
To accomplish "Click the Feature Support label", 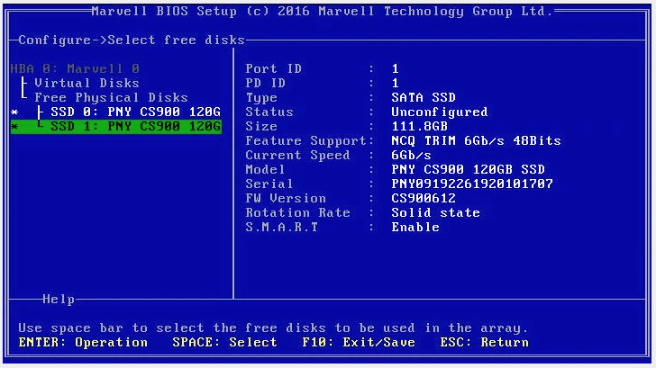I will coord(306,141).
